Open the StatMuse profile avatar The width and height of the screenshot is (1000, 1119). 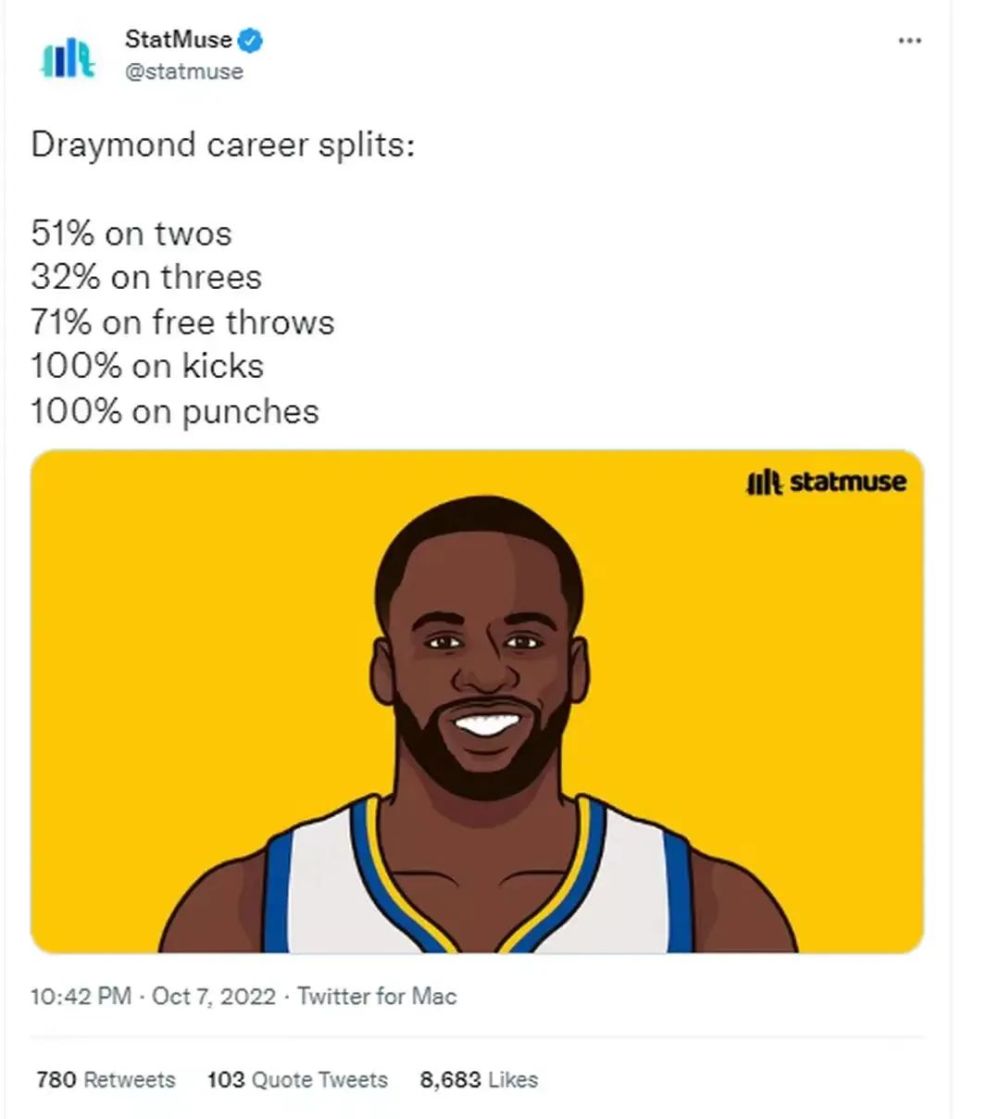(68, 58)
